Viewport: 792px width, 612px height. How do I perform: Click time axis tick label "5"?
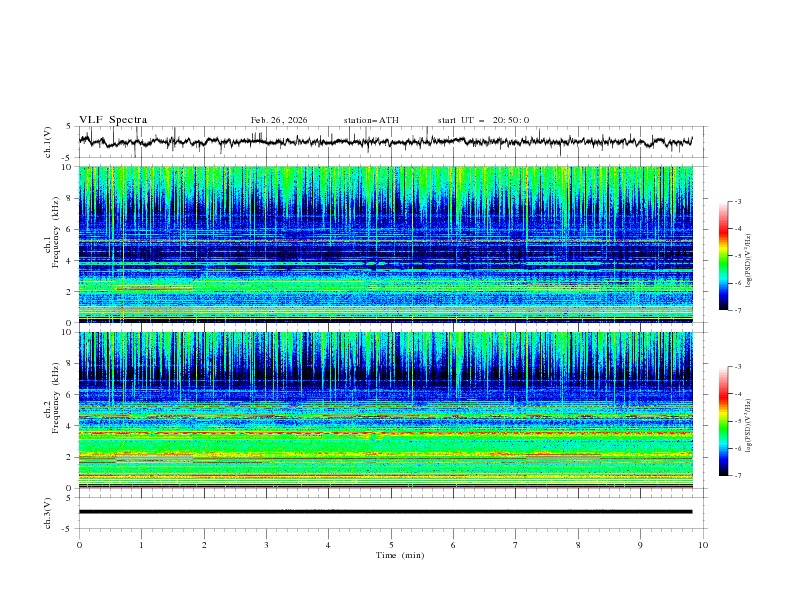point(391,545)
